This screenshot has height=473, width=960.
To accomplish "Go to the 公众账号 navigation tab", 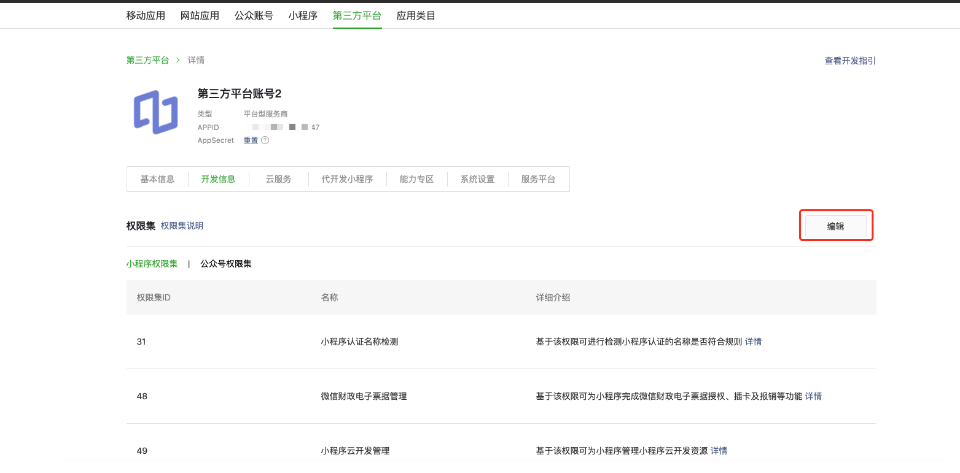I will 253,16.
